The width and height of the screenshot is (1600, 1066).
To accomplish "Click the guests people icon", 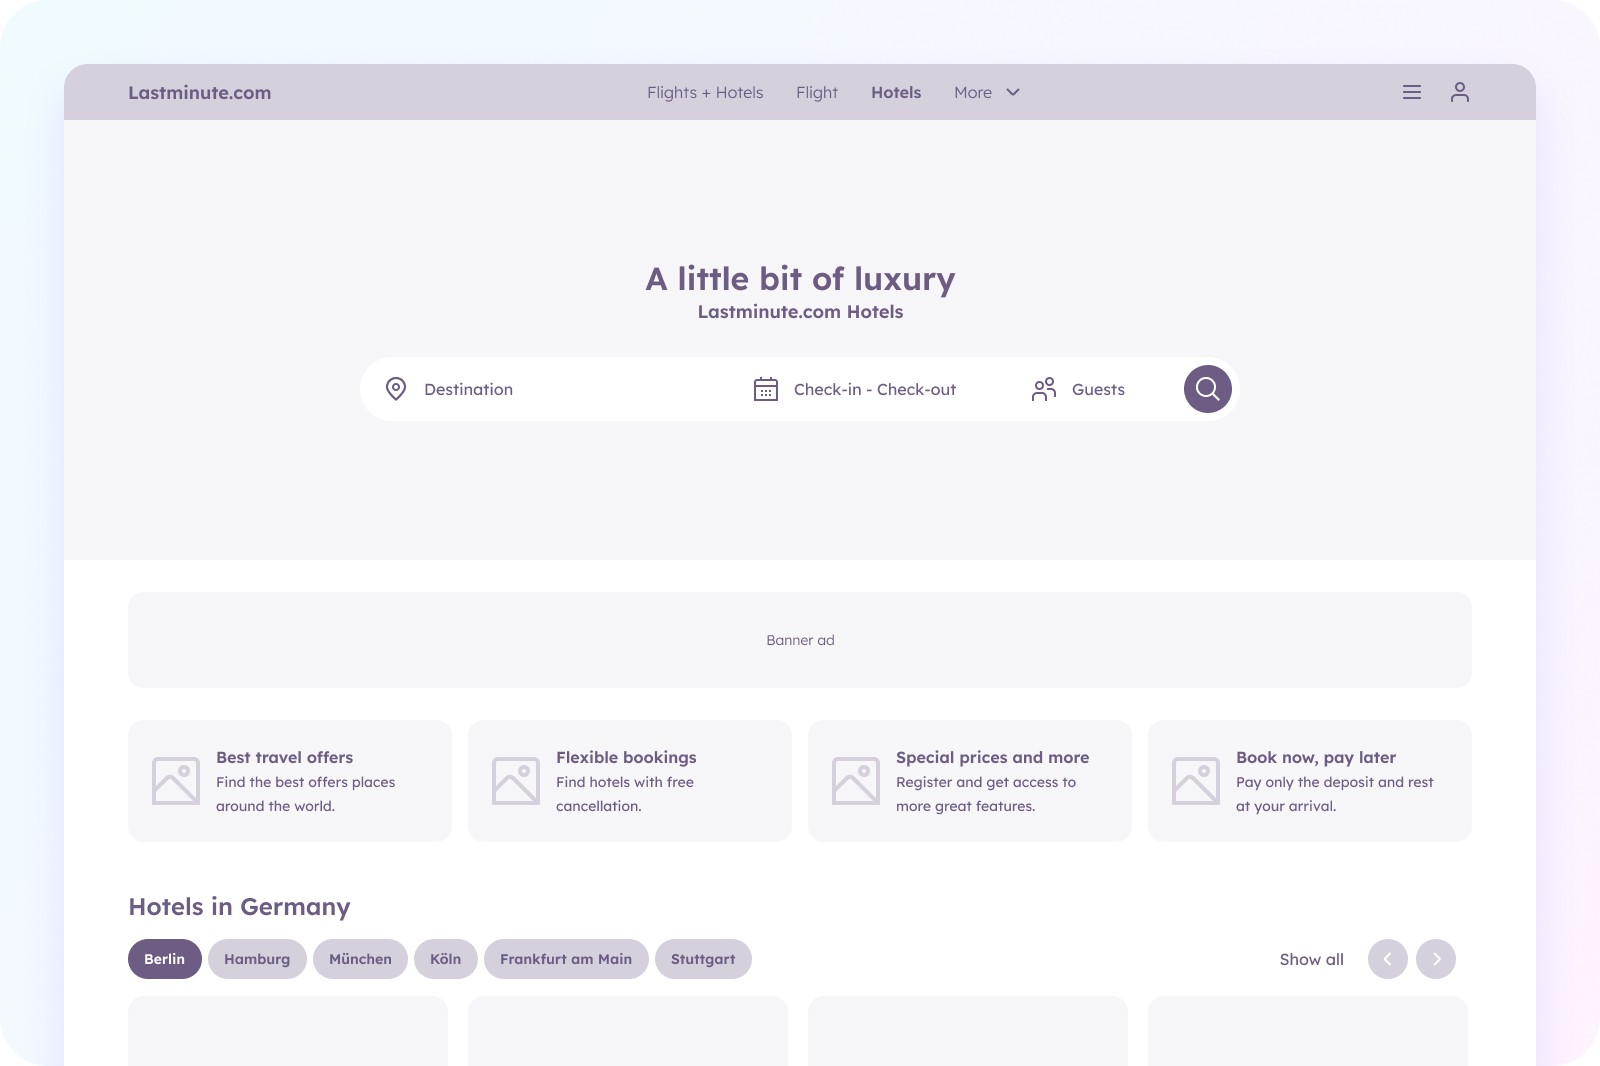I will click(1044, 389).
